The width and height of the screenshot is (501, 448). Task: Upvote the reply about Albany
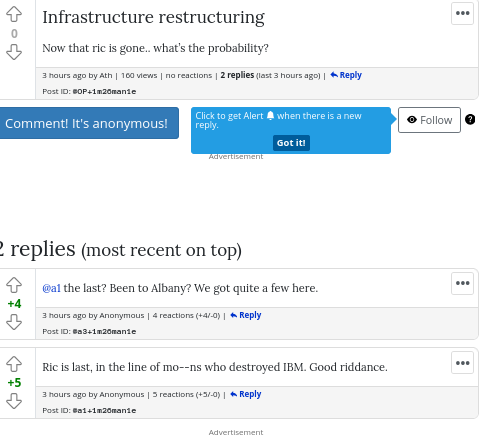[x=14, y=285]
